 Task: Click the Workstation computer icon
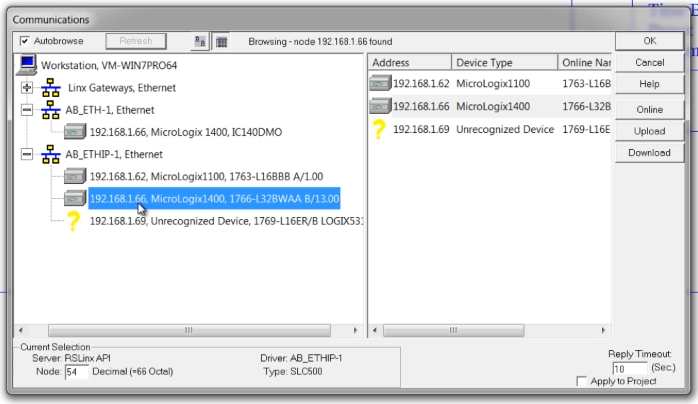(x=27, y=65)
